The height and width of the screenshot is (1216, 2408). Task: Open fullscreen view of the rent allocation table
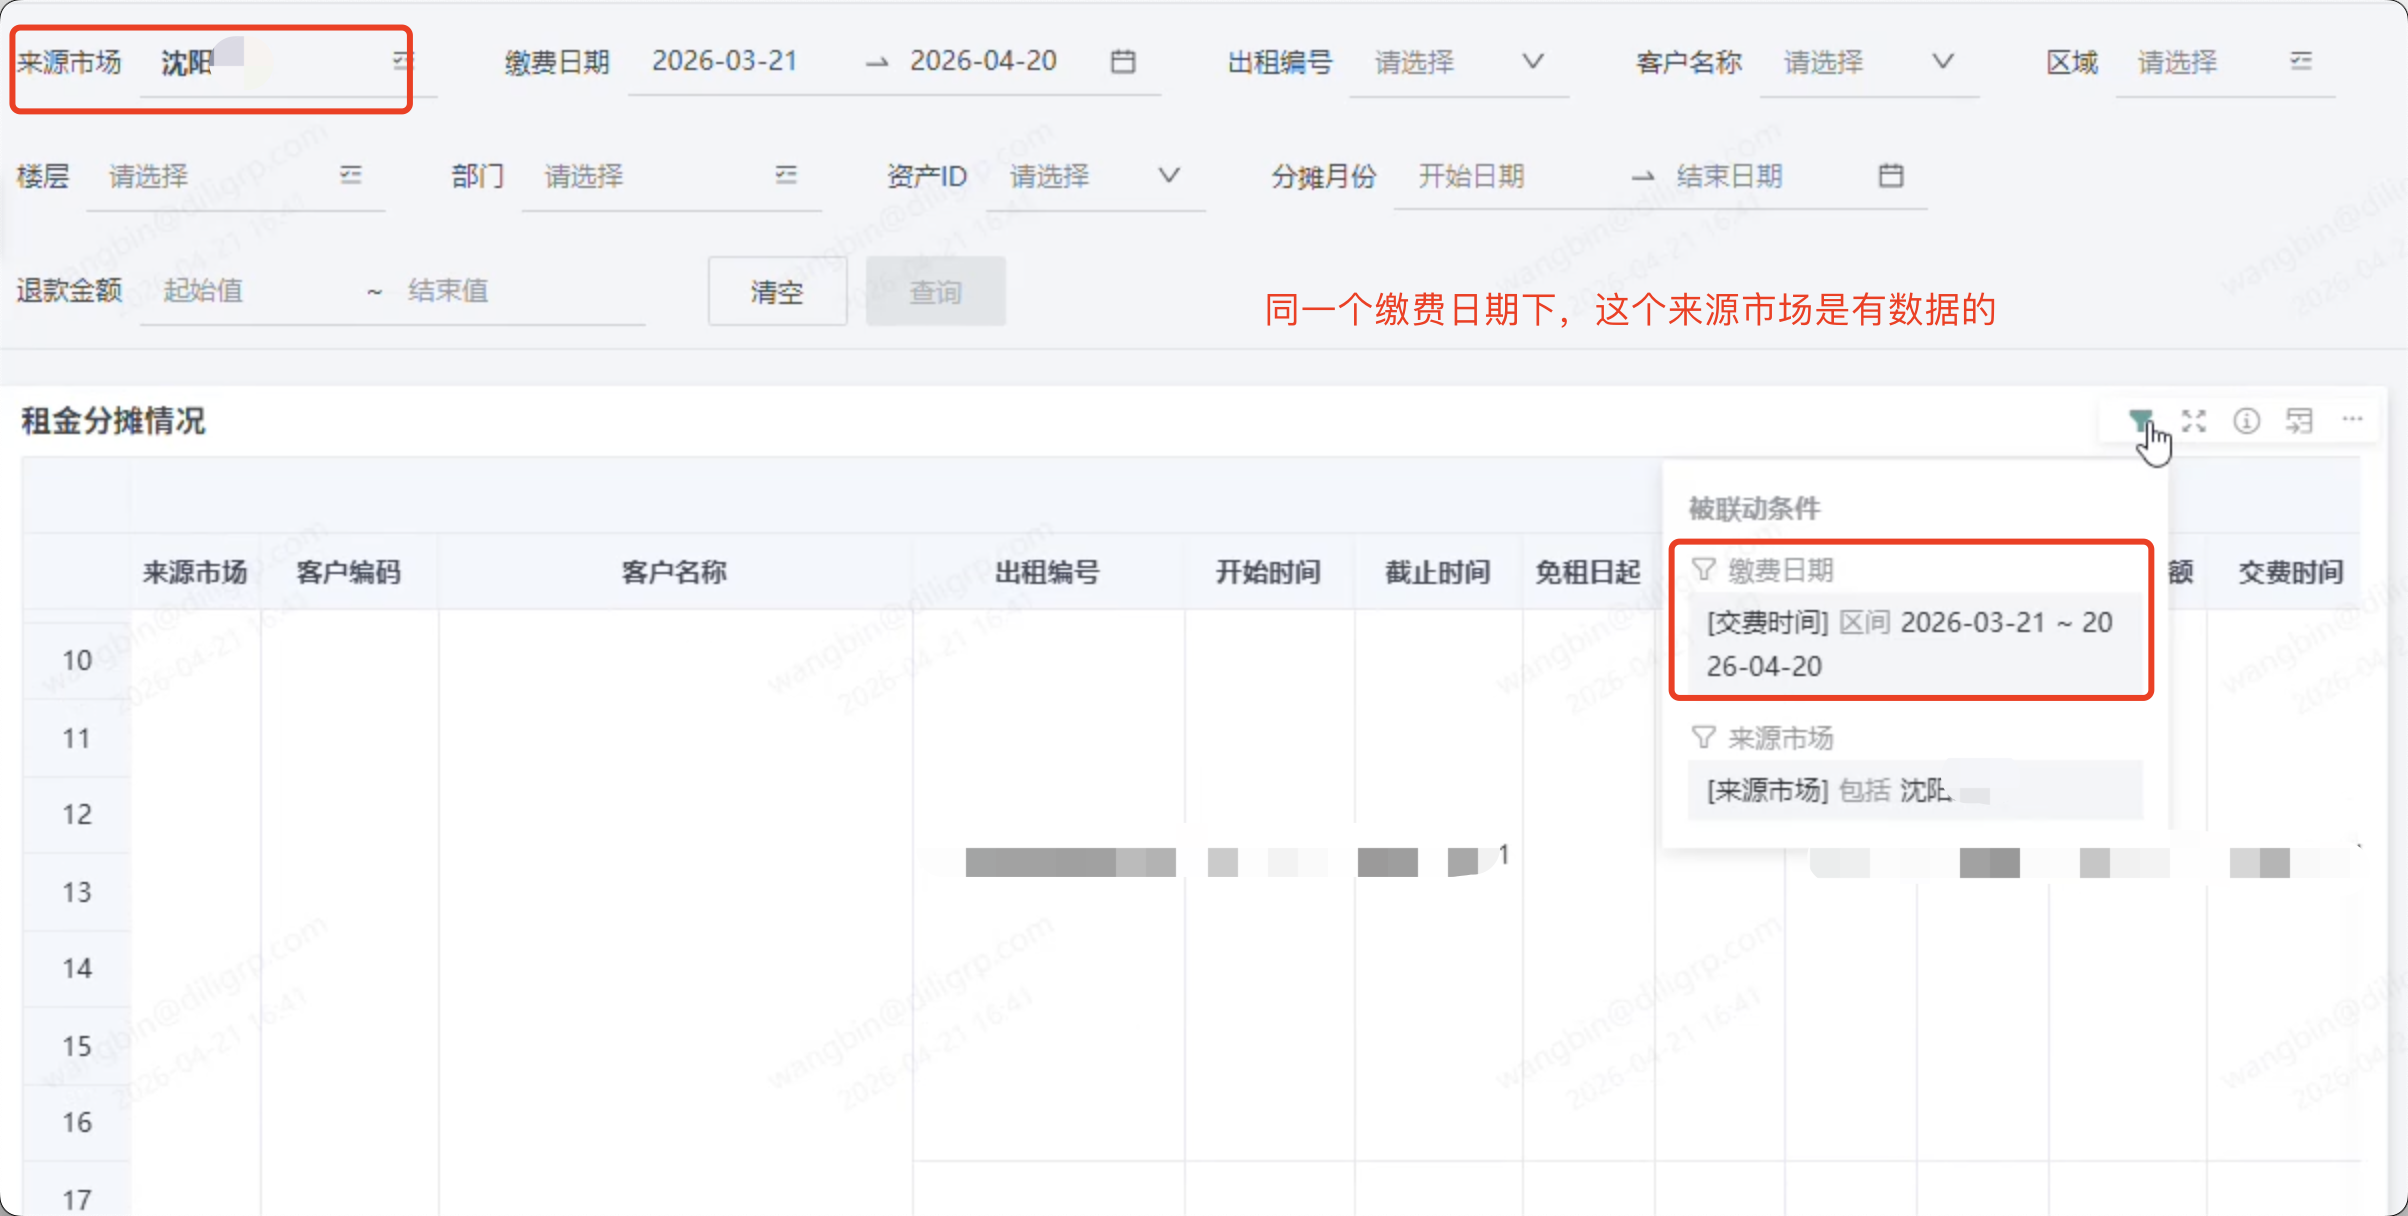[x=2195, y=421]
